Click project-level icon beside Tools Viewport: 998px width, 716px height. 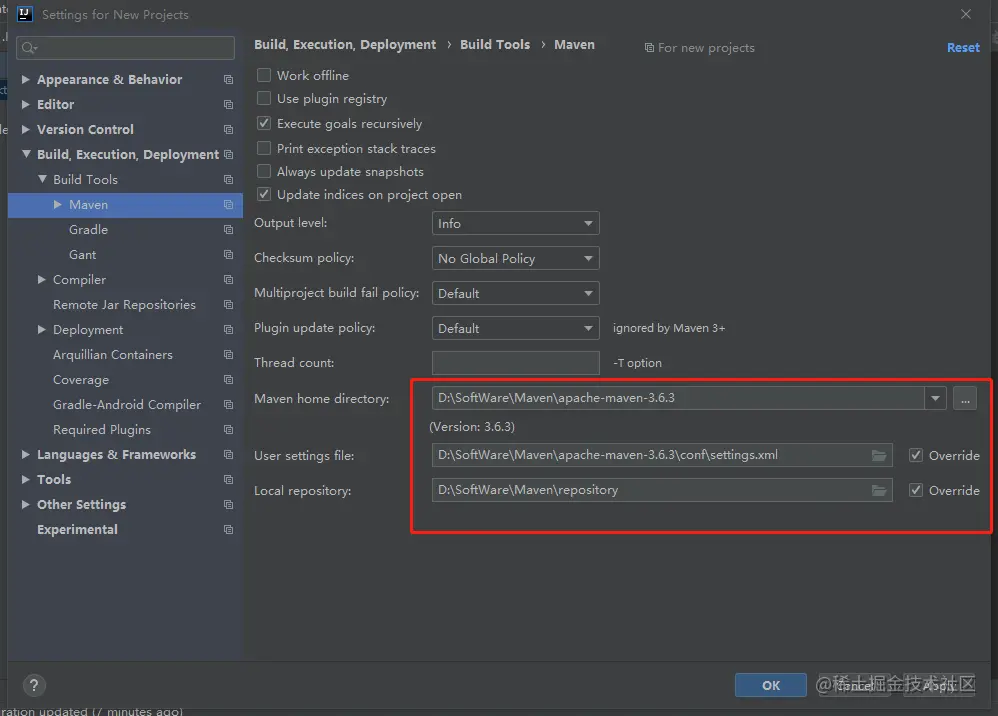(228, 479)
